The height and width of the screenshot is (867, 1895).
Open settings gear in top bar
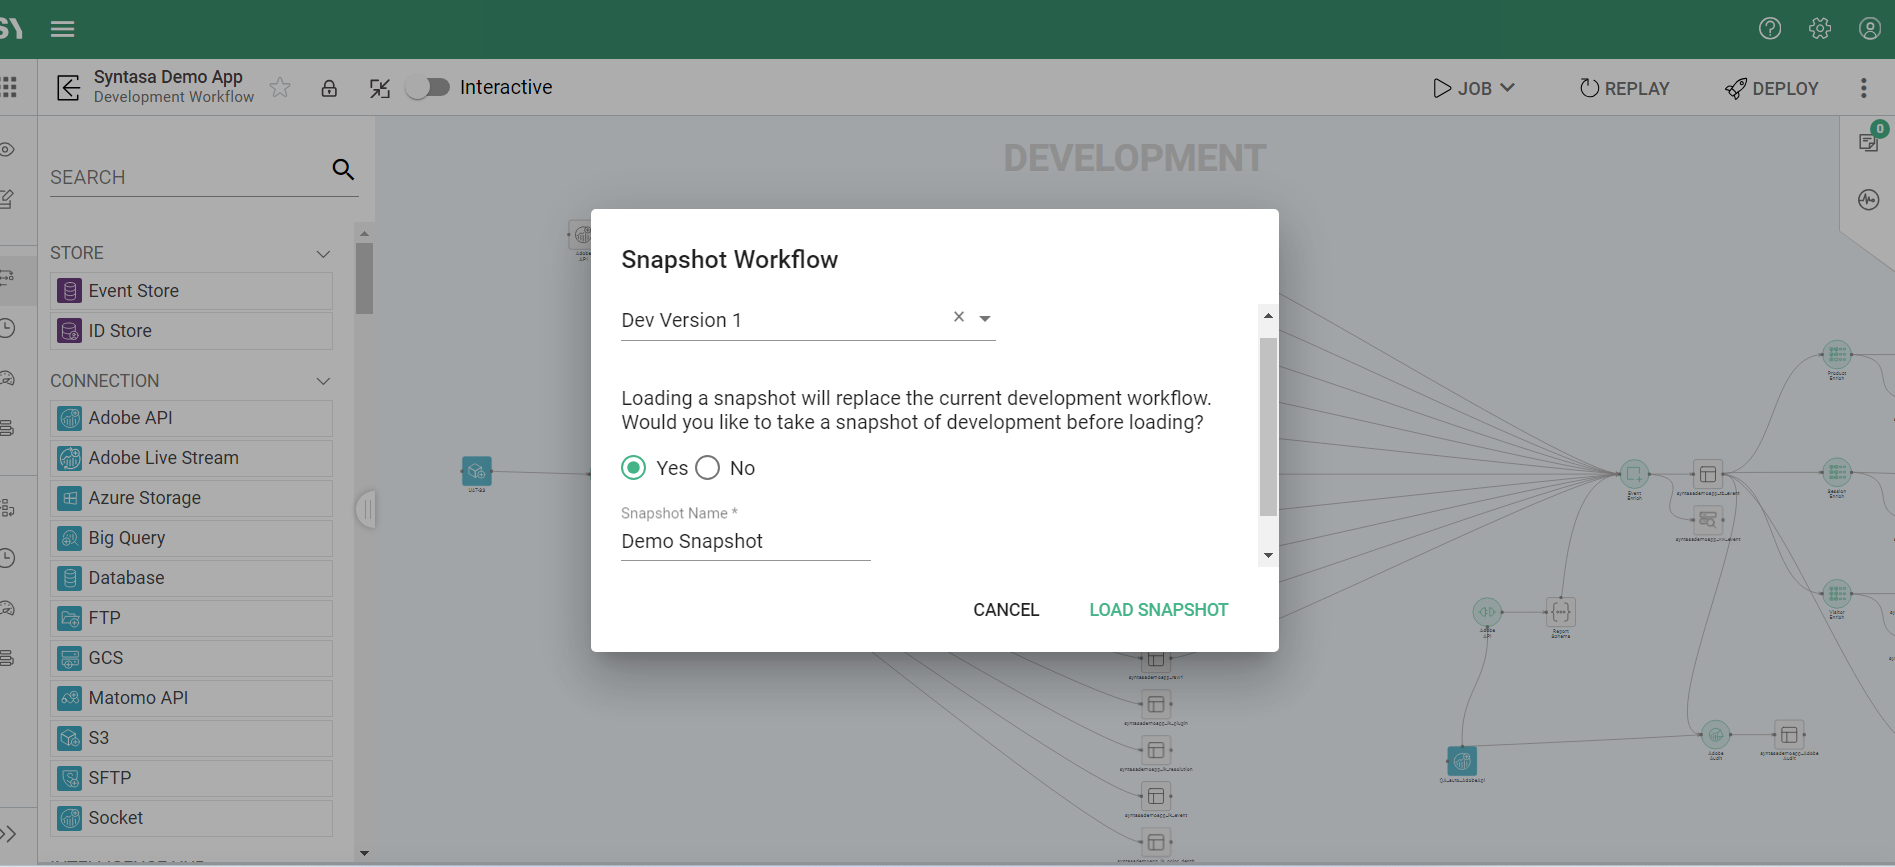pyautogui.click(x=1820, y=29)
